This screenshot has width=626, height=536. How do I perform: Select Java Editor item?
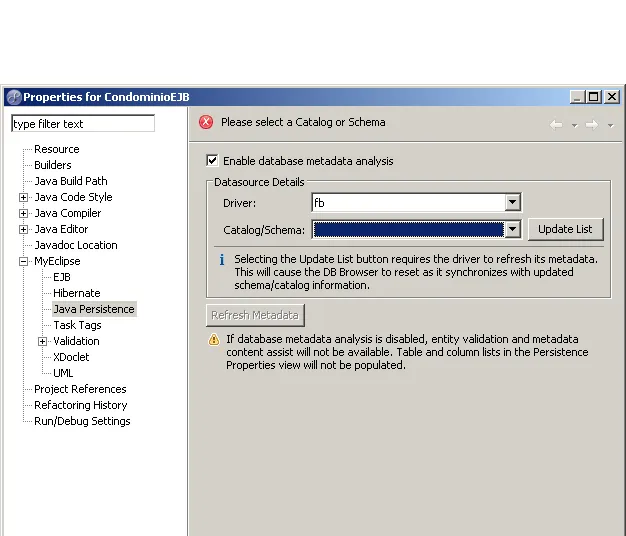(61, 229)
